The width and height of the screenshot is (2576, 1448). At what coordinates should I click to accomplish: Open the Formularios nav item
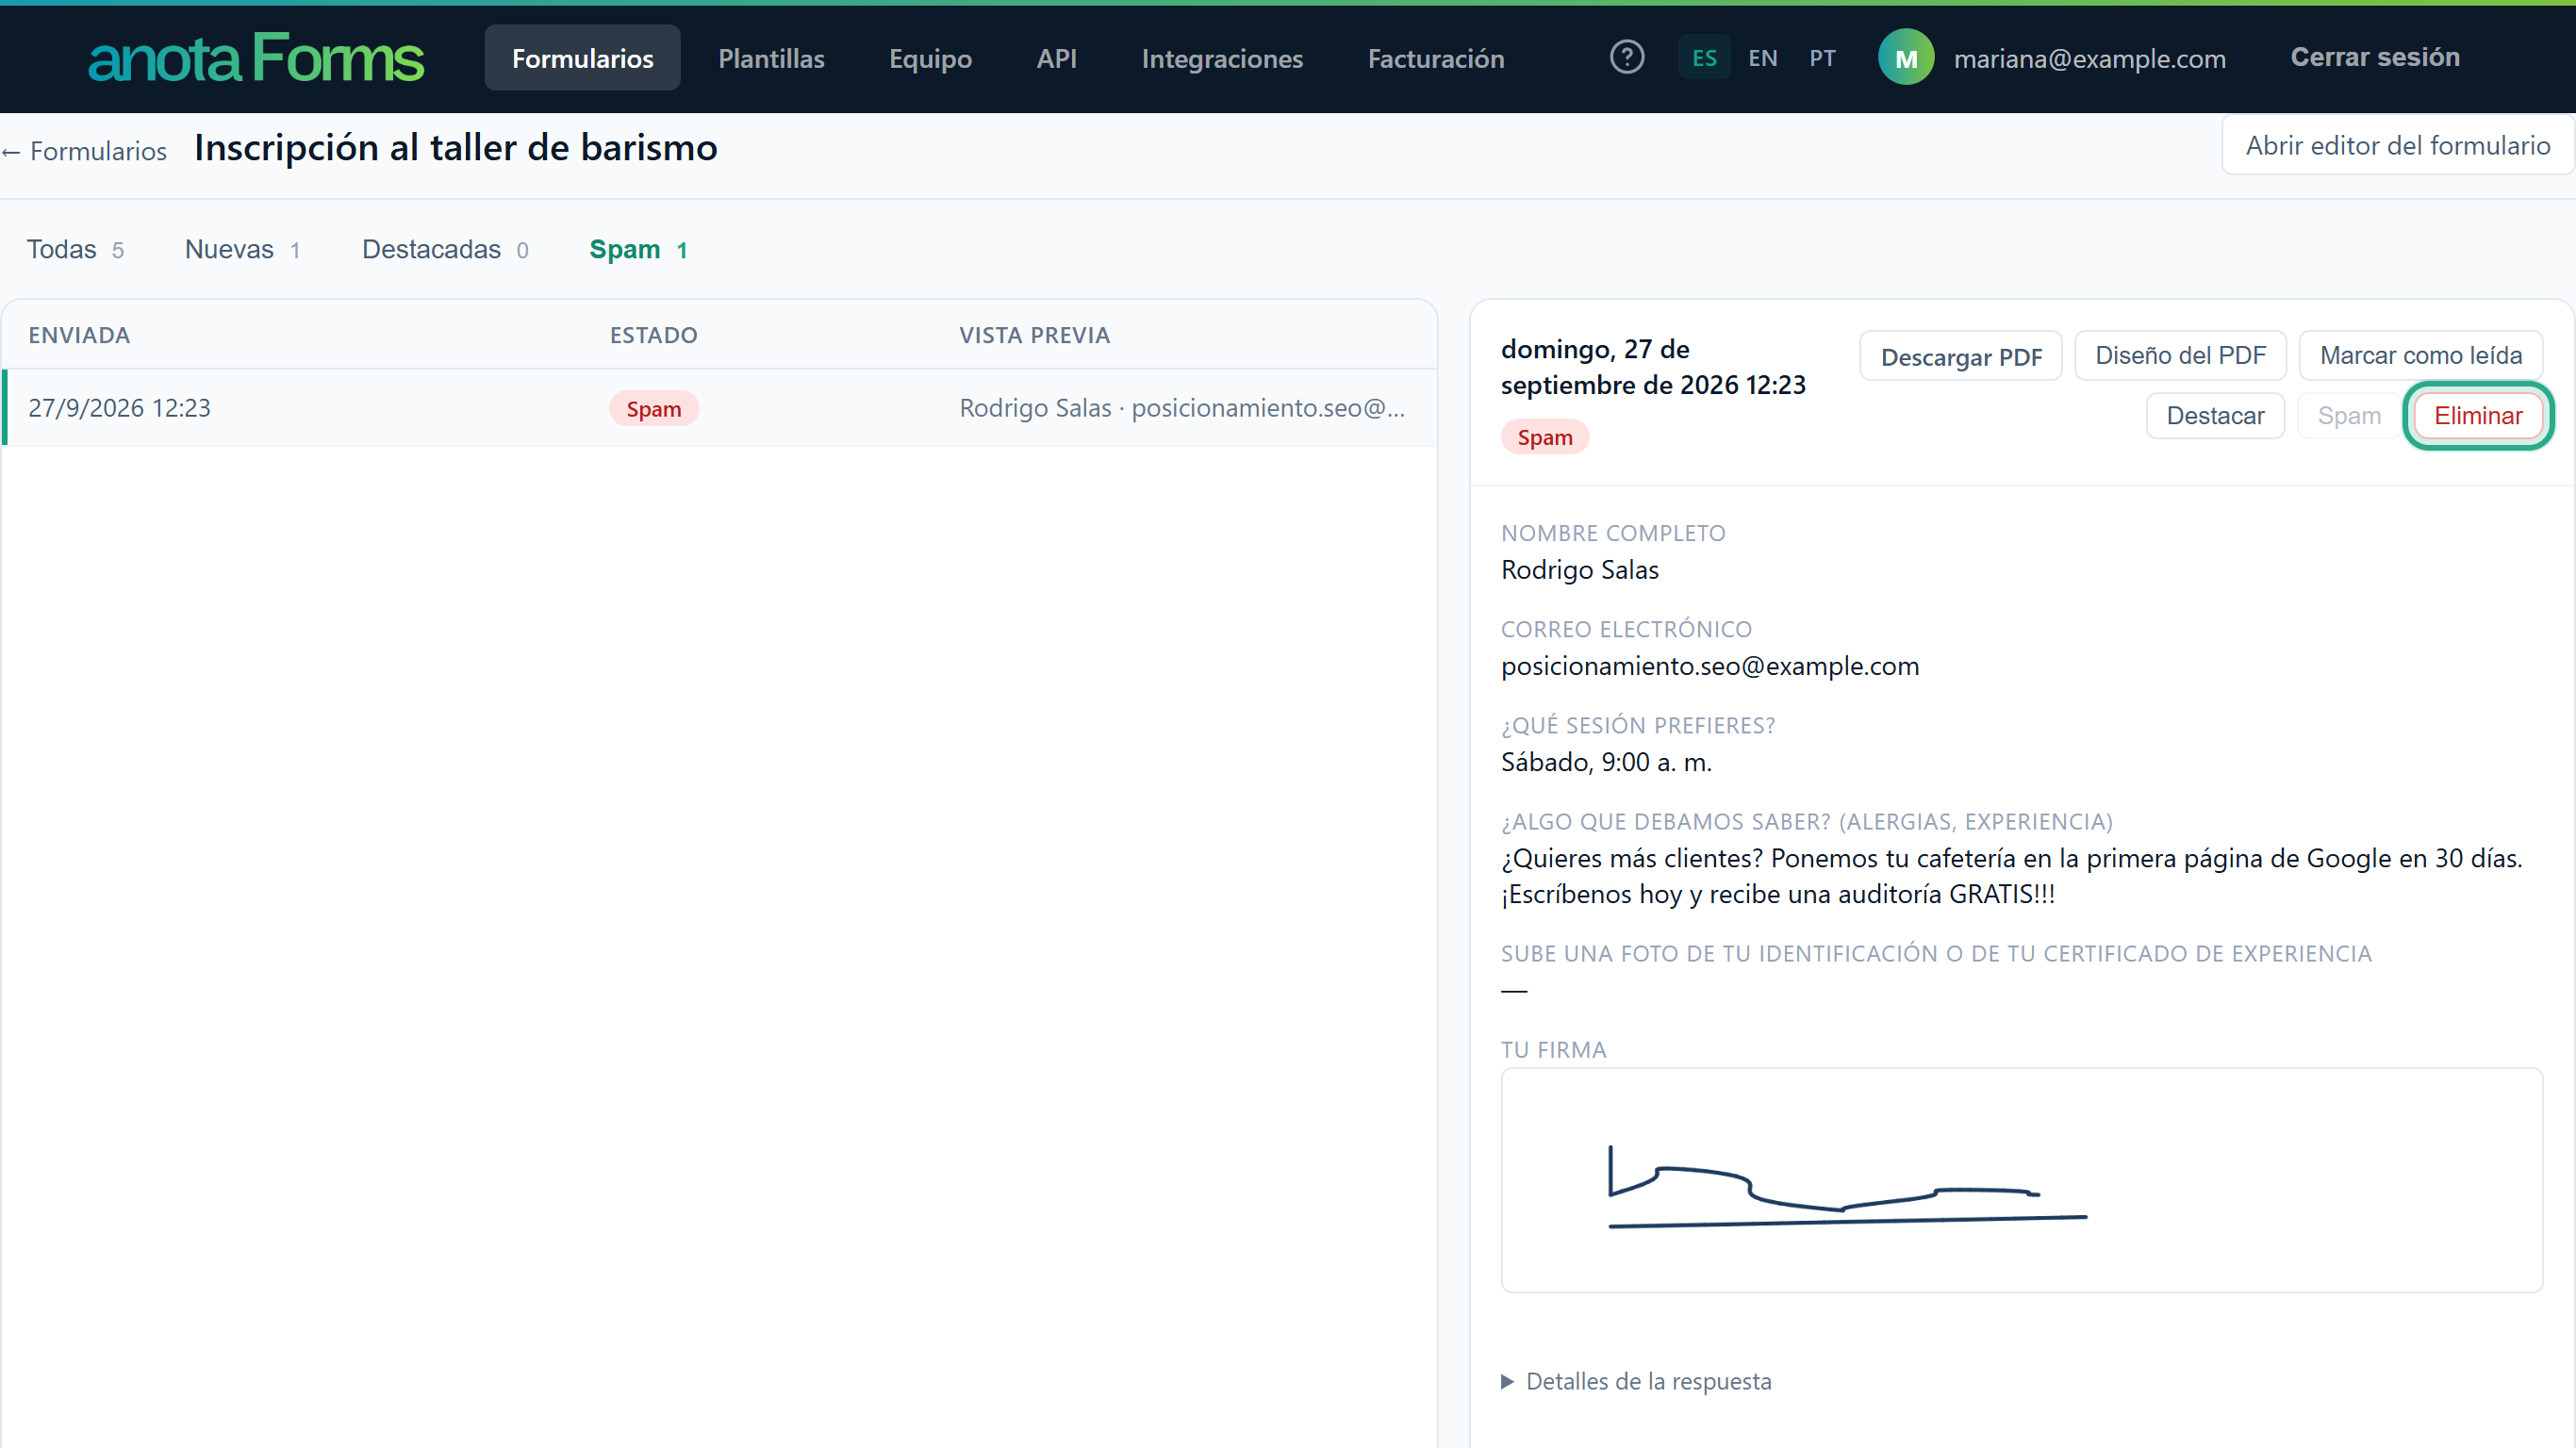(x=582, y=58)
